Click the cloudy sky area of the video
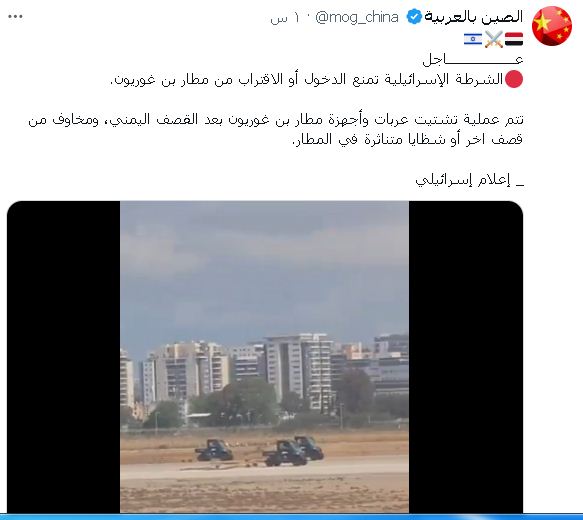Image resolution: width=583 pixels, height=520 pixels. coord(264,268)
